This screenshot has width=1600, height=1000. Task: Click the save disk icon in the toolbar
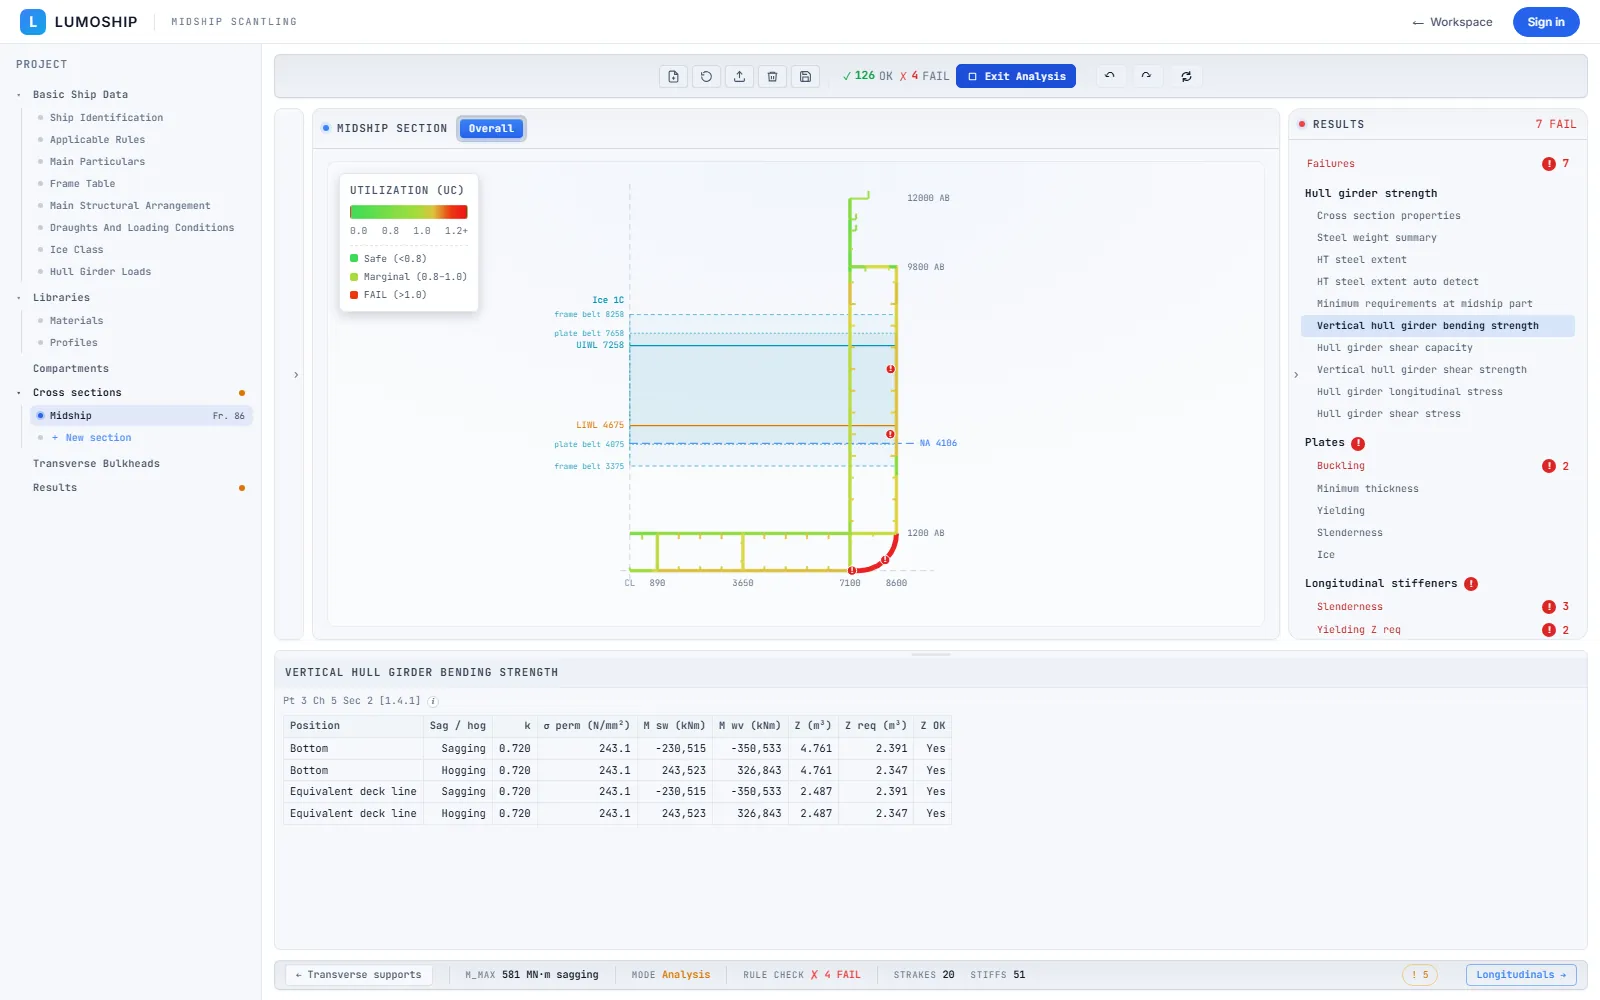coord(805,76)
